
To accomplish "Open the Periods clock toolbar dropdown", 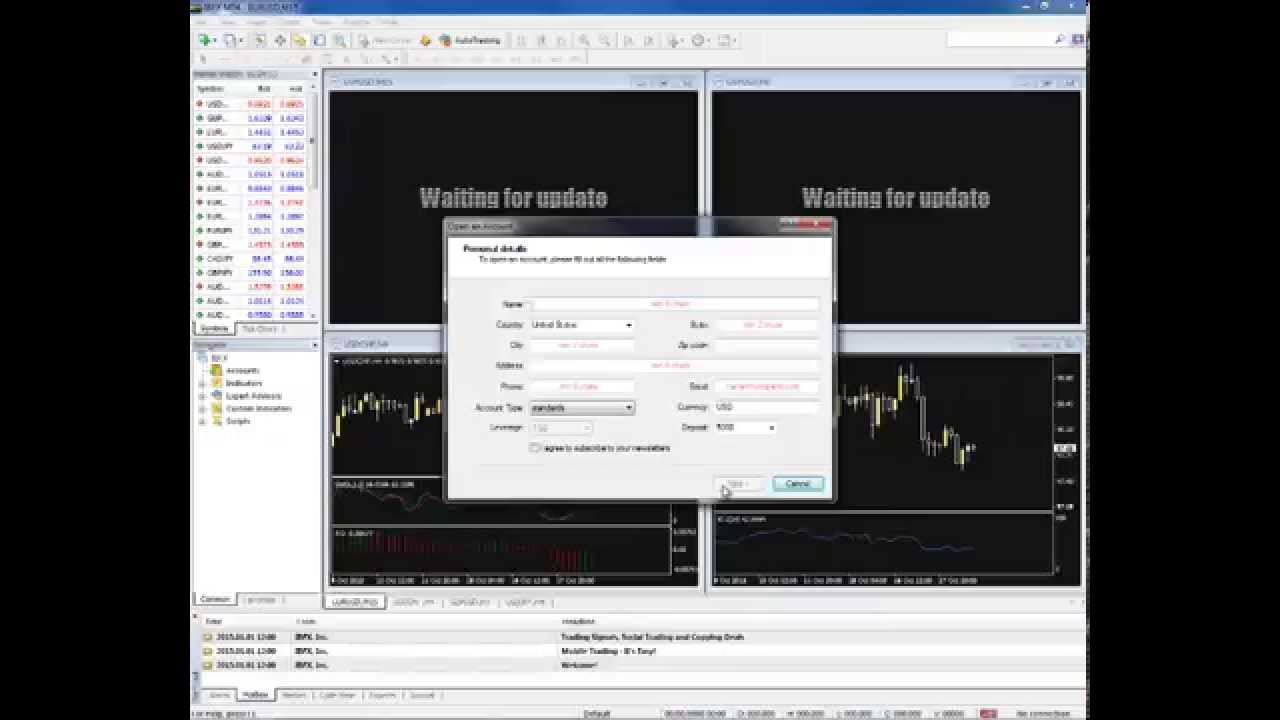I will (700, 40).
